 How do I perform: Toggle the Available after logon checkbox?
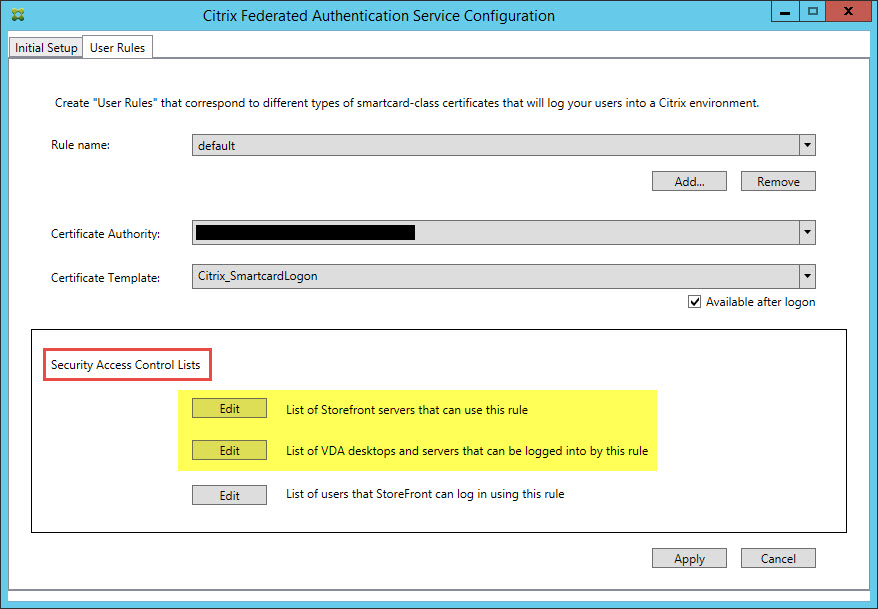pyautogui.click(x=694, y=302)
